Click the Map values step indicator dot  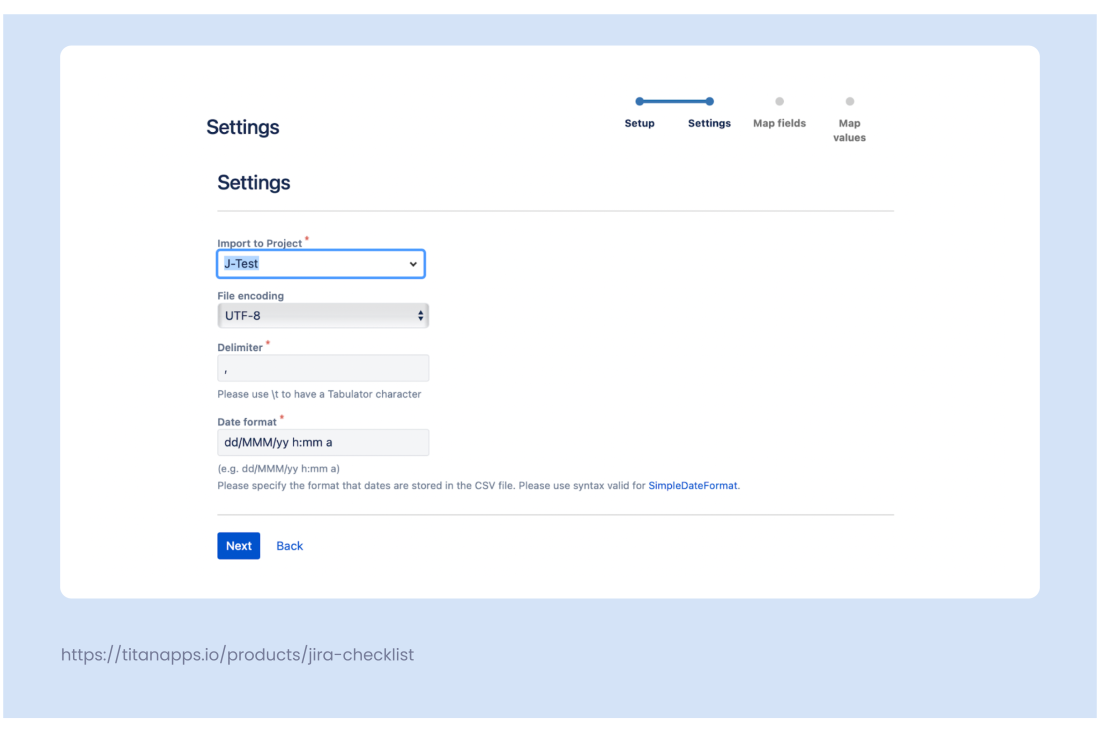(x=849, y=101)
